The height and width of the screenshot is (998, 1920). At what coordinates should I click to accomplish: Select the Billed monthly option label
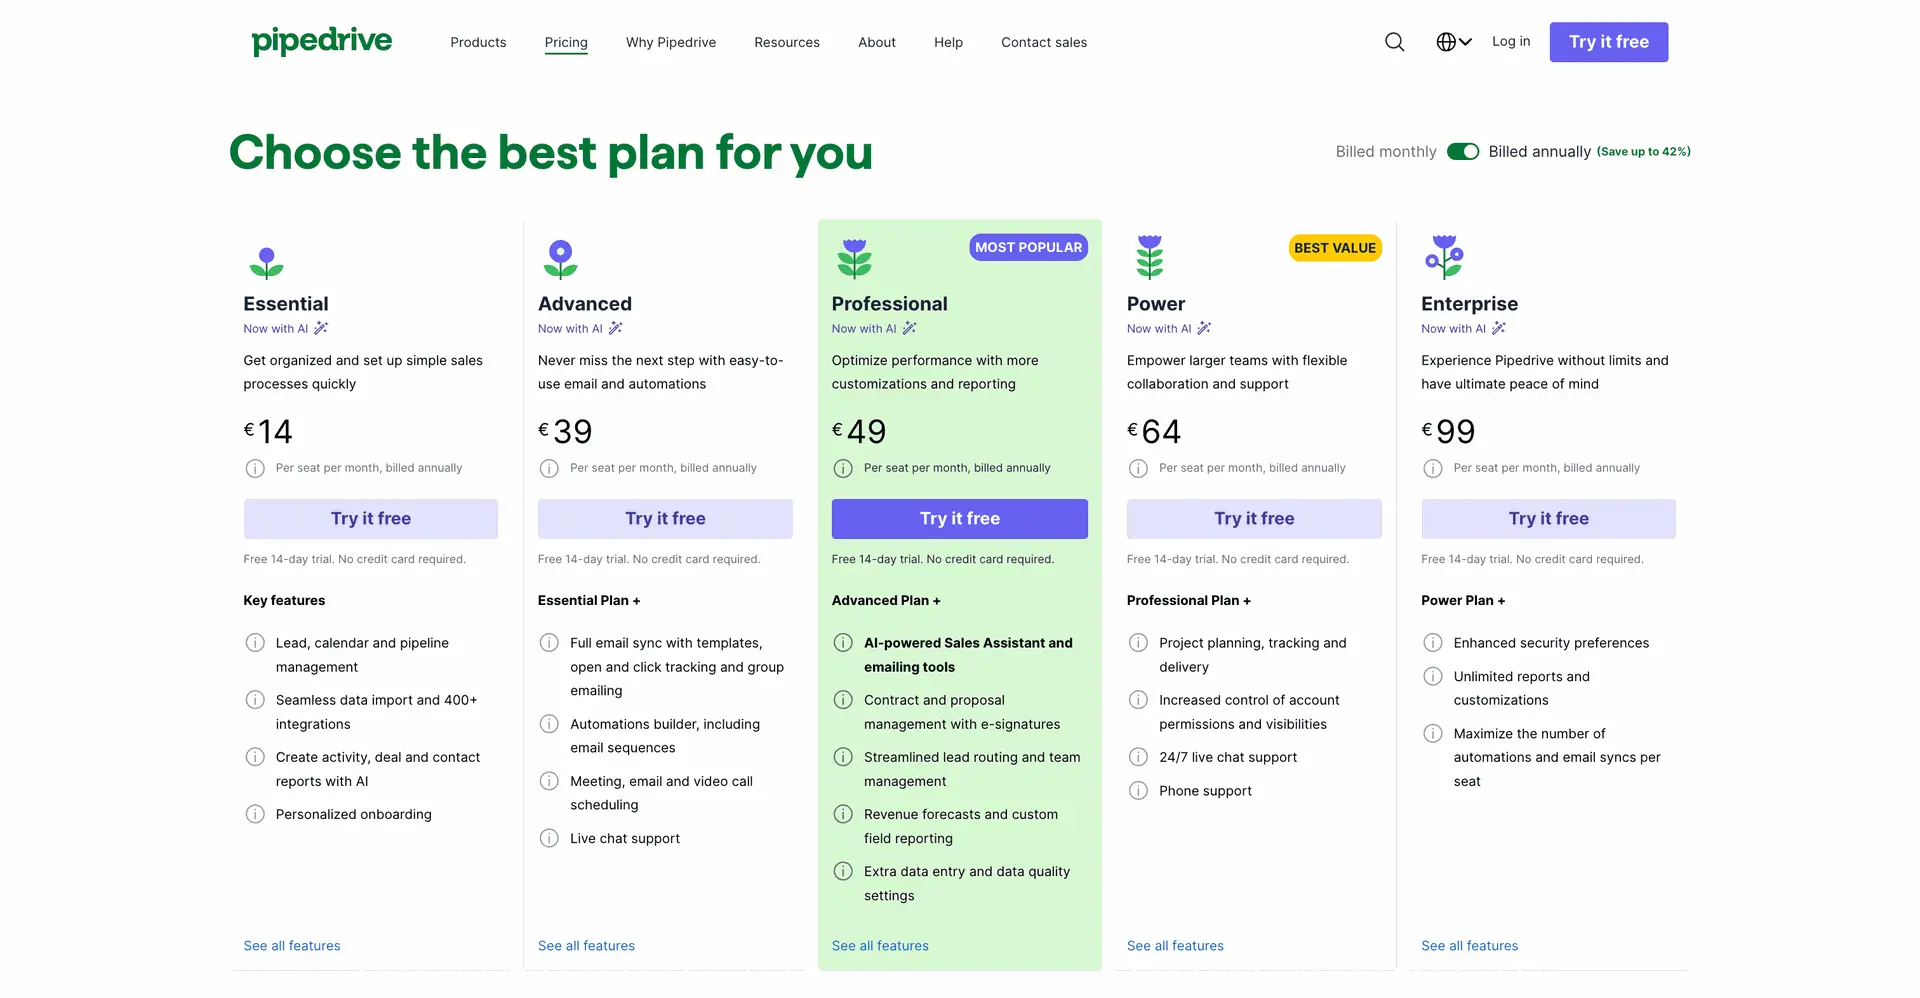(x=1385, y=152)
